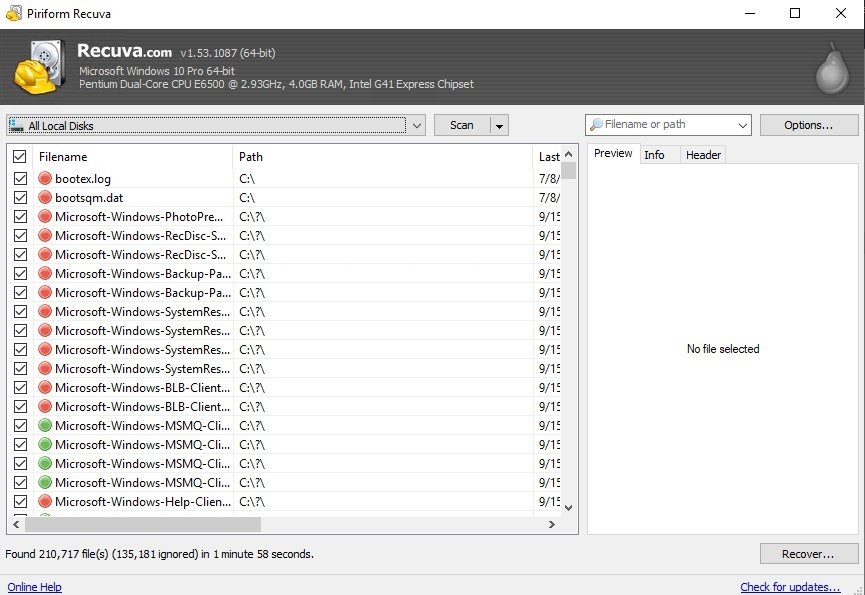Expand the Filename or path filter dropdown
Viewport: 865px width, 595px height.
point(743,125)
